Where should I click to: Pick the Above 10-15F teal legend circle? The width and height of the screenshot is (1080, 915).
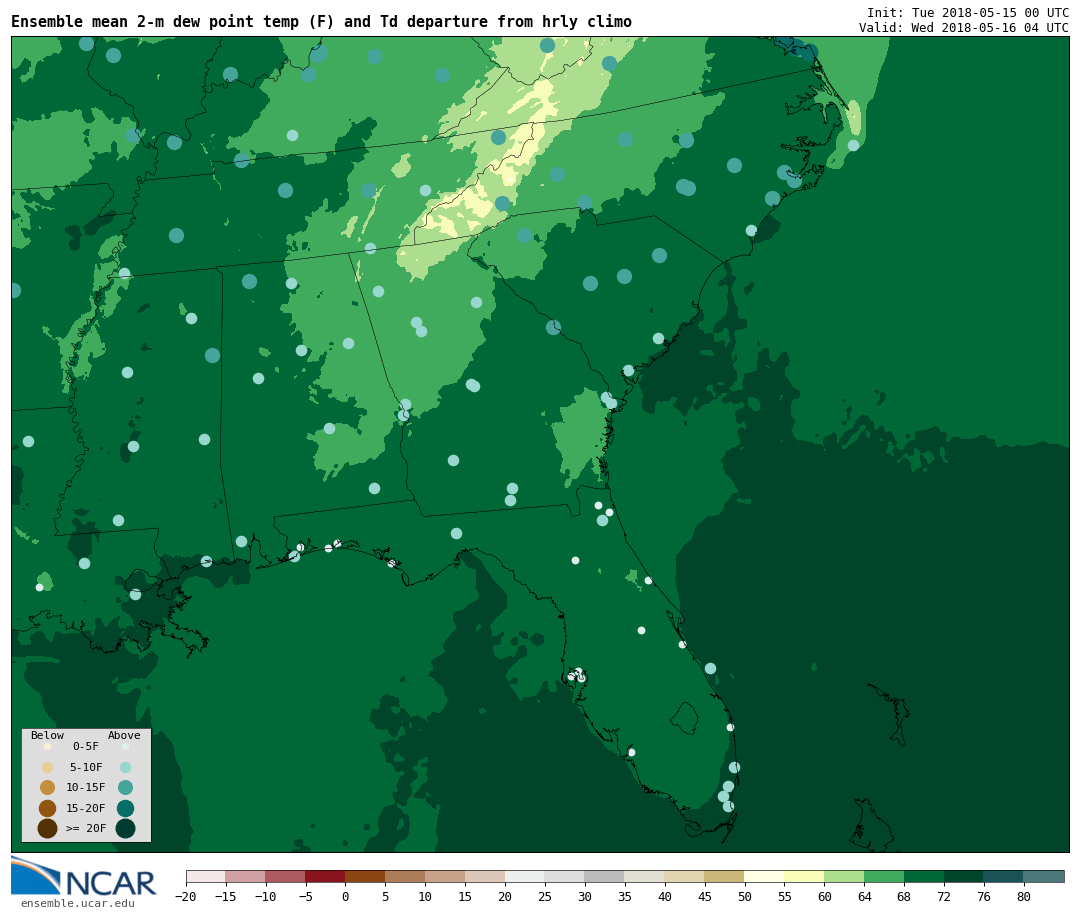(125, 788)
